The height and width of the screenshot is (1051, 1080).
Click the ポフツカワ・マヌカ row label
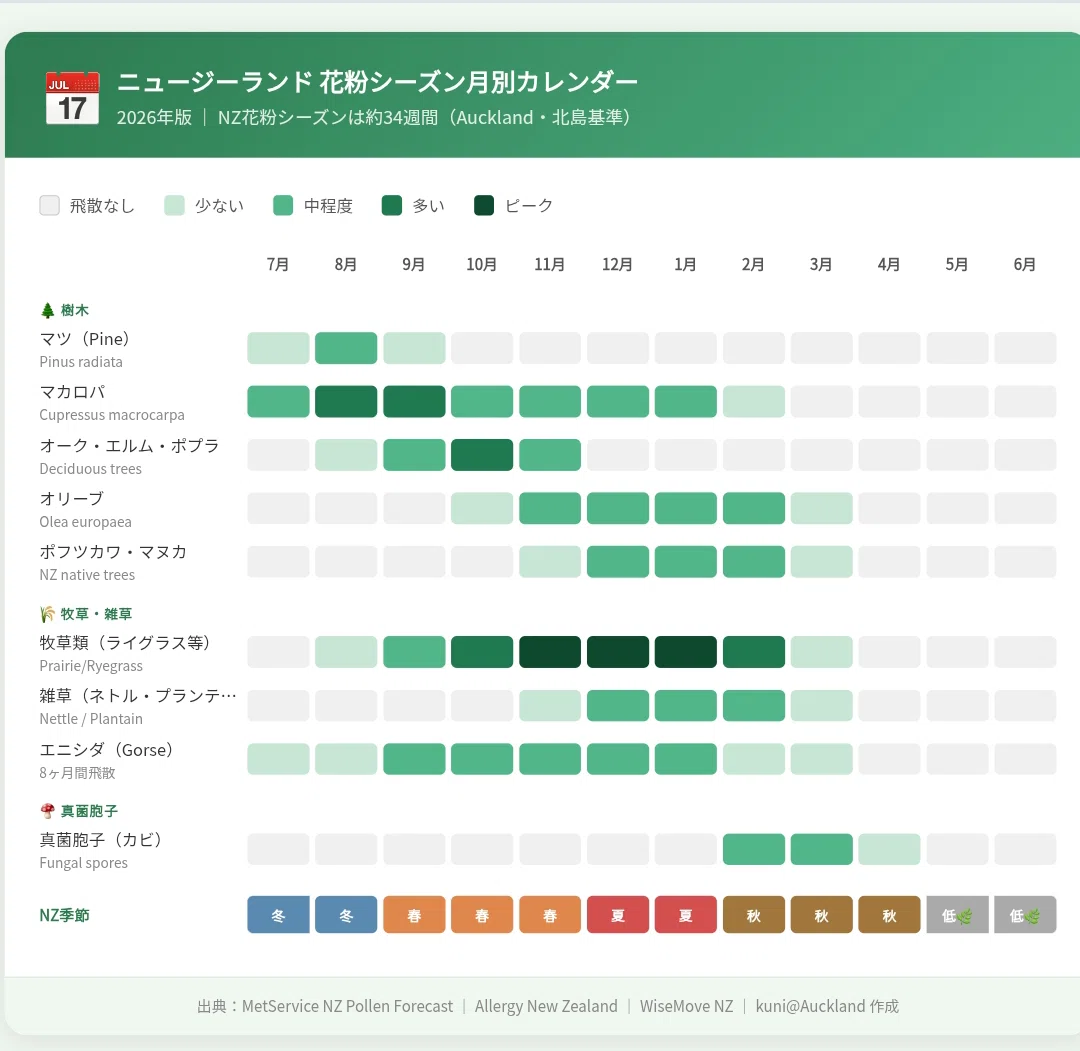coord(113,552)
